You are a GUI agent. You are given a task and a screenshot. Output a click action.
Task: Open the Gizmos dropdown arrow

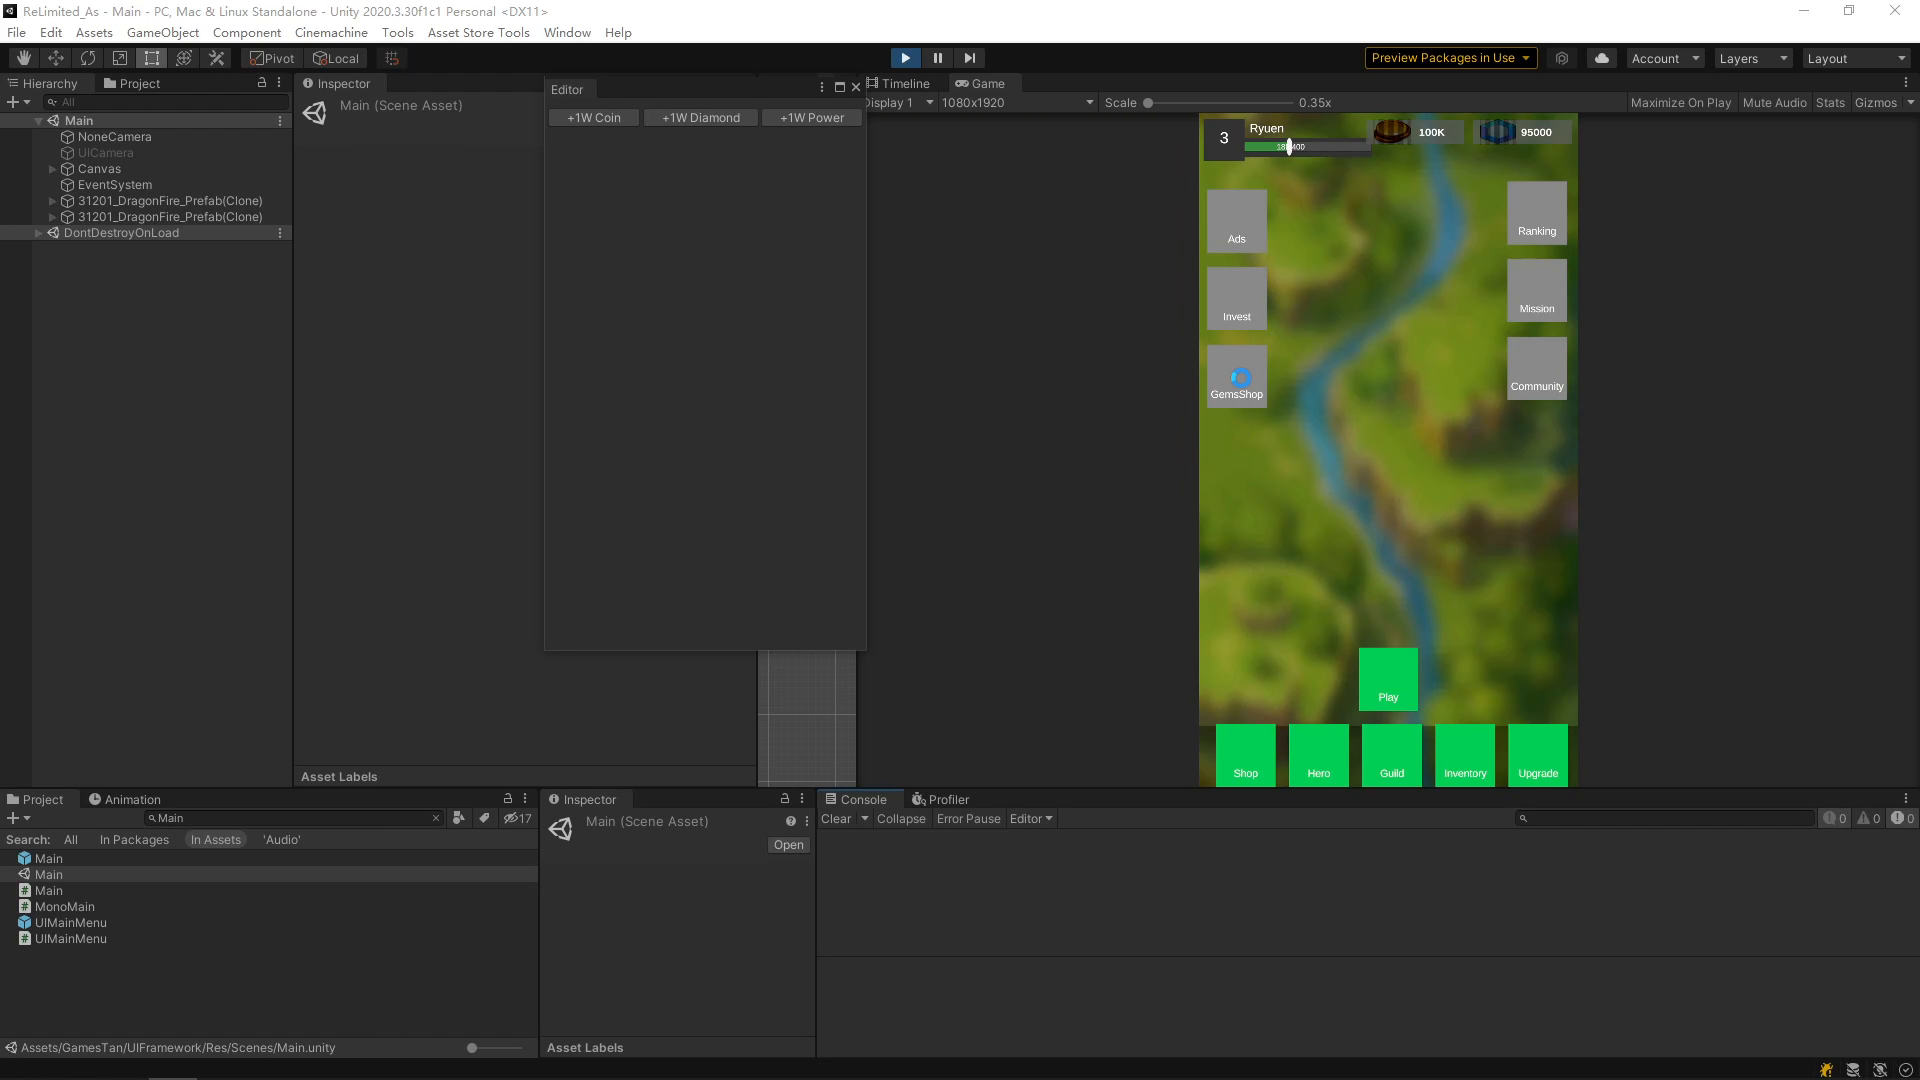click(1910, 102)
